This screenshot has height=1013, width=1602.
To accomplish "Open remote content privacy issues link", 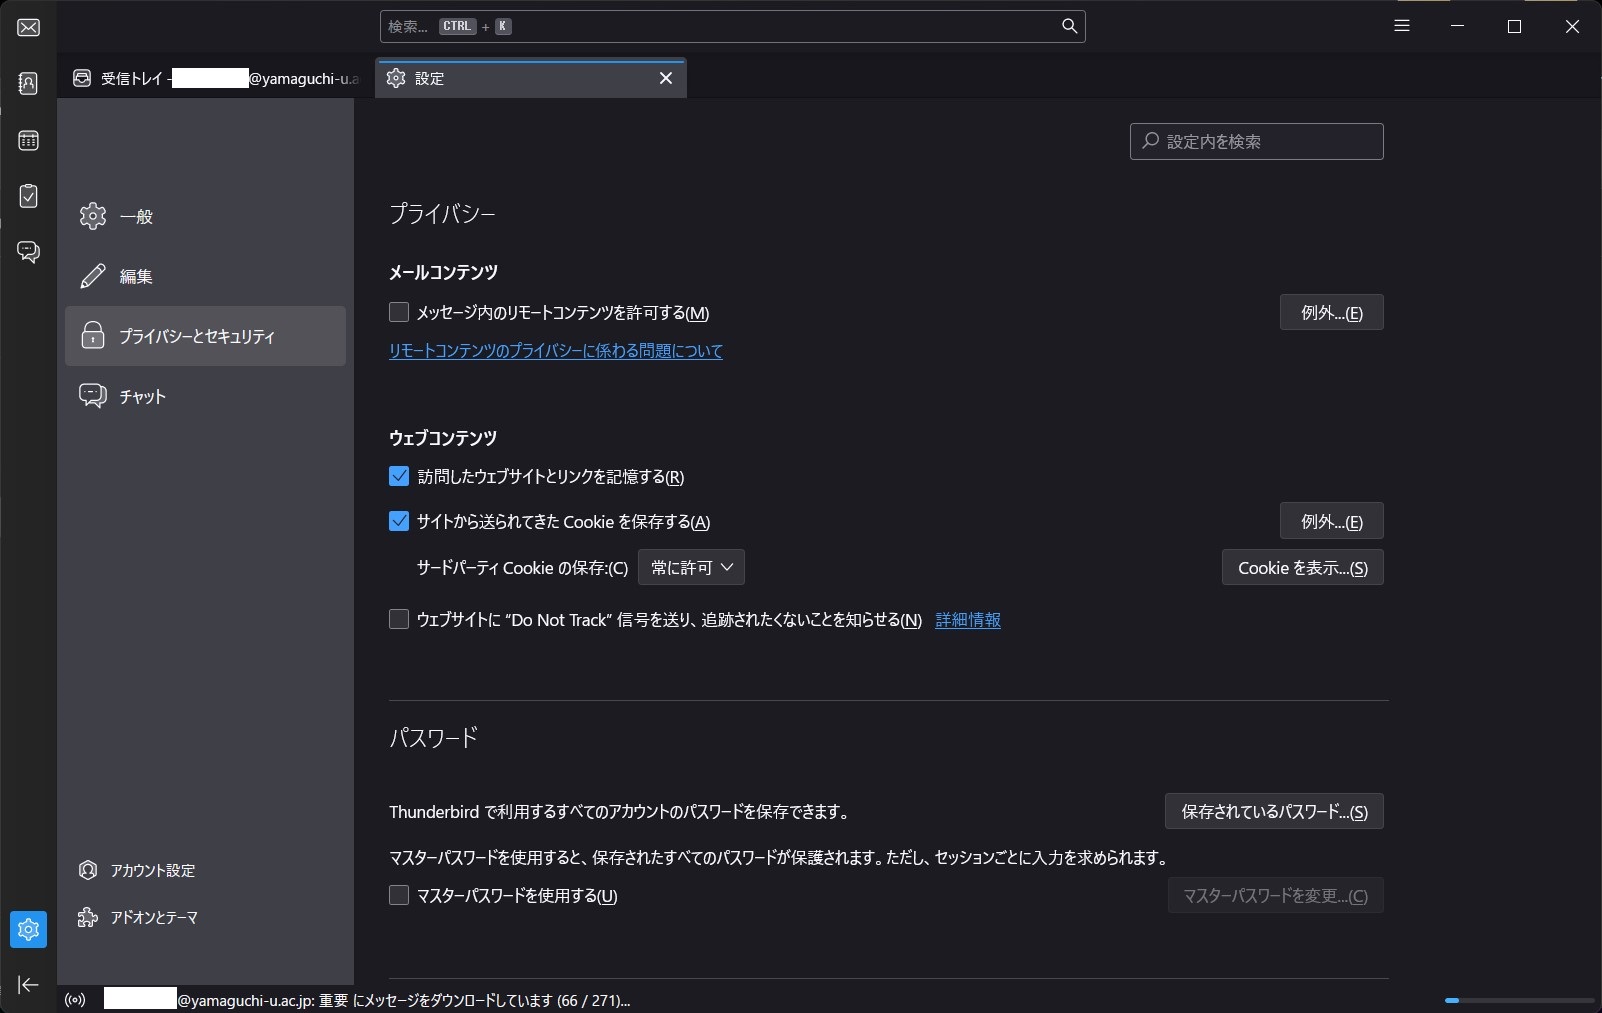I will pyautogui.click(x=555, y=351).
